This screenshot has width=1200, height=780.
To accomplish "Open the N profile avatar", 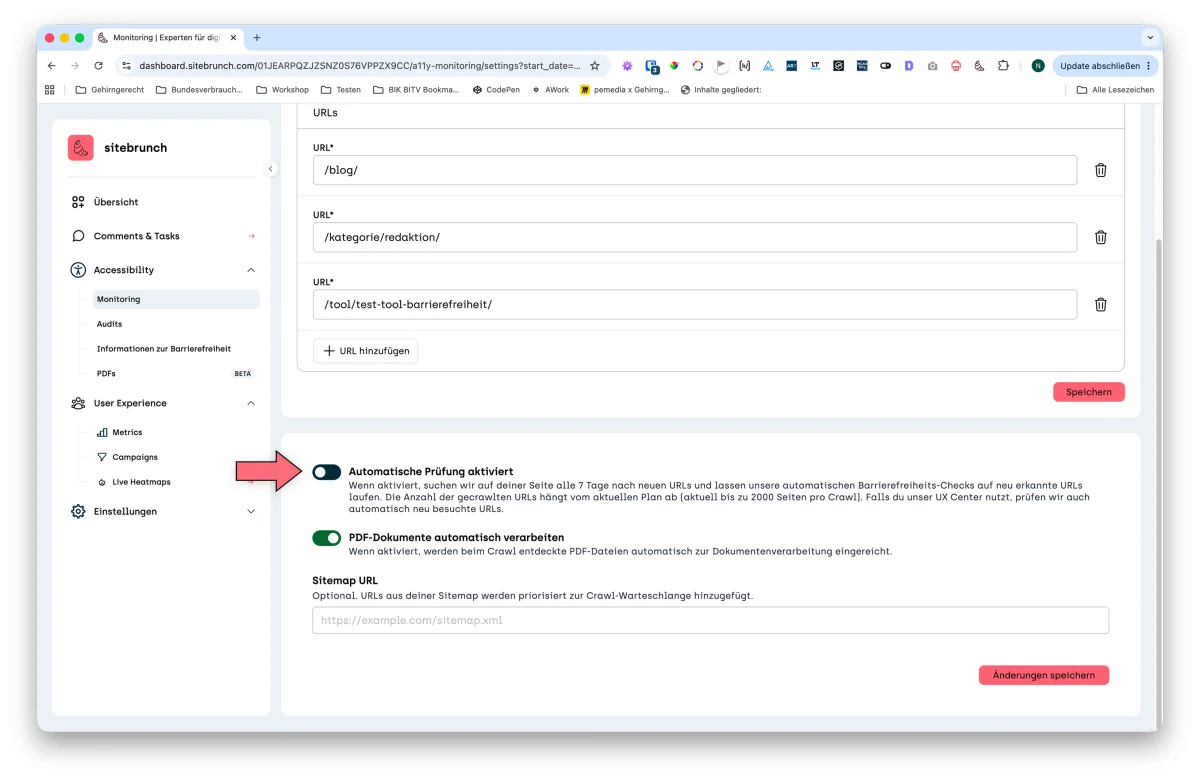I will (1038, 66).
